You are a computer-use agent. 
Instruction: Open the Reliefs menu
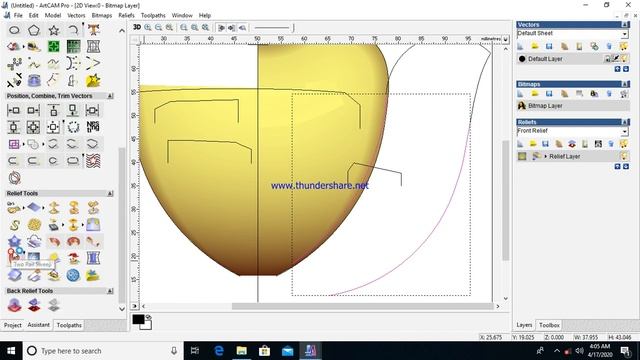coord(126,15)
